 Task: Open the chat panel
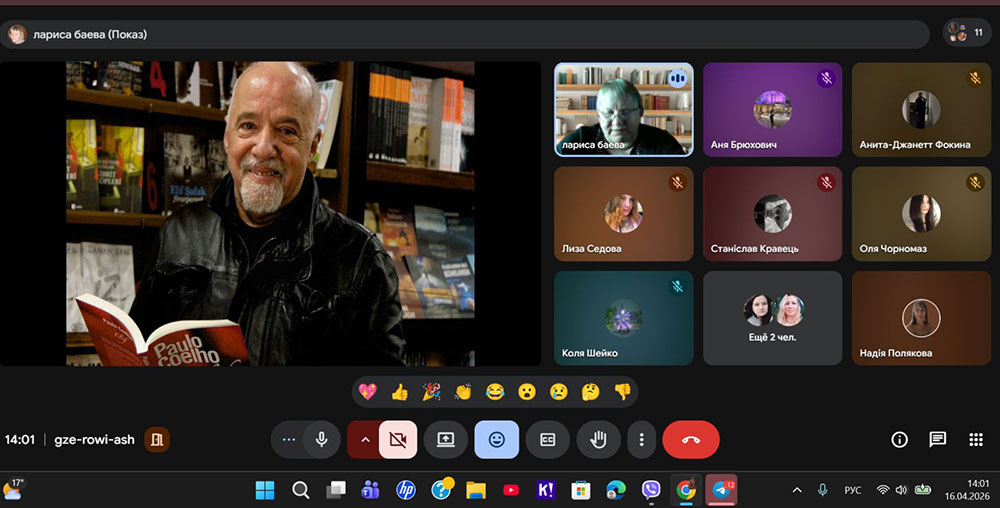pos(937,439)
